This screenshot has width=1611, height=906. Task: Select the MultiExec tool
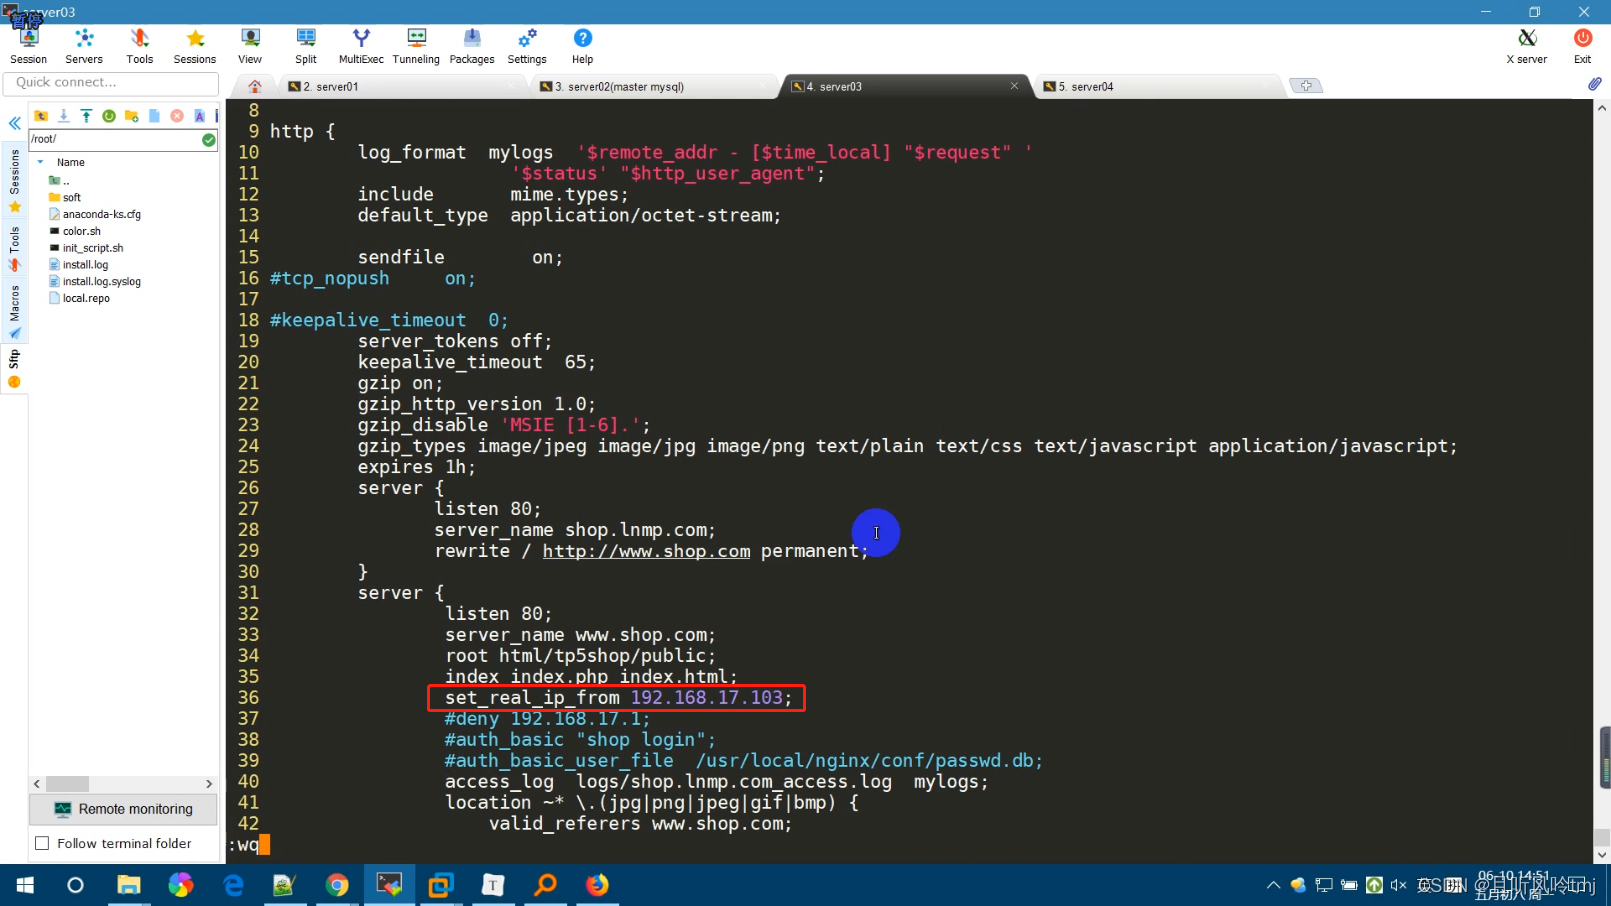click(361, 44)
